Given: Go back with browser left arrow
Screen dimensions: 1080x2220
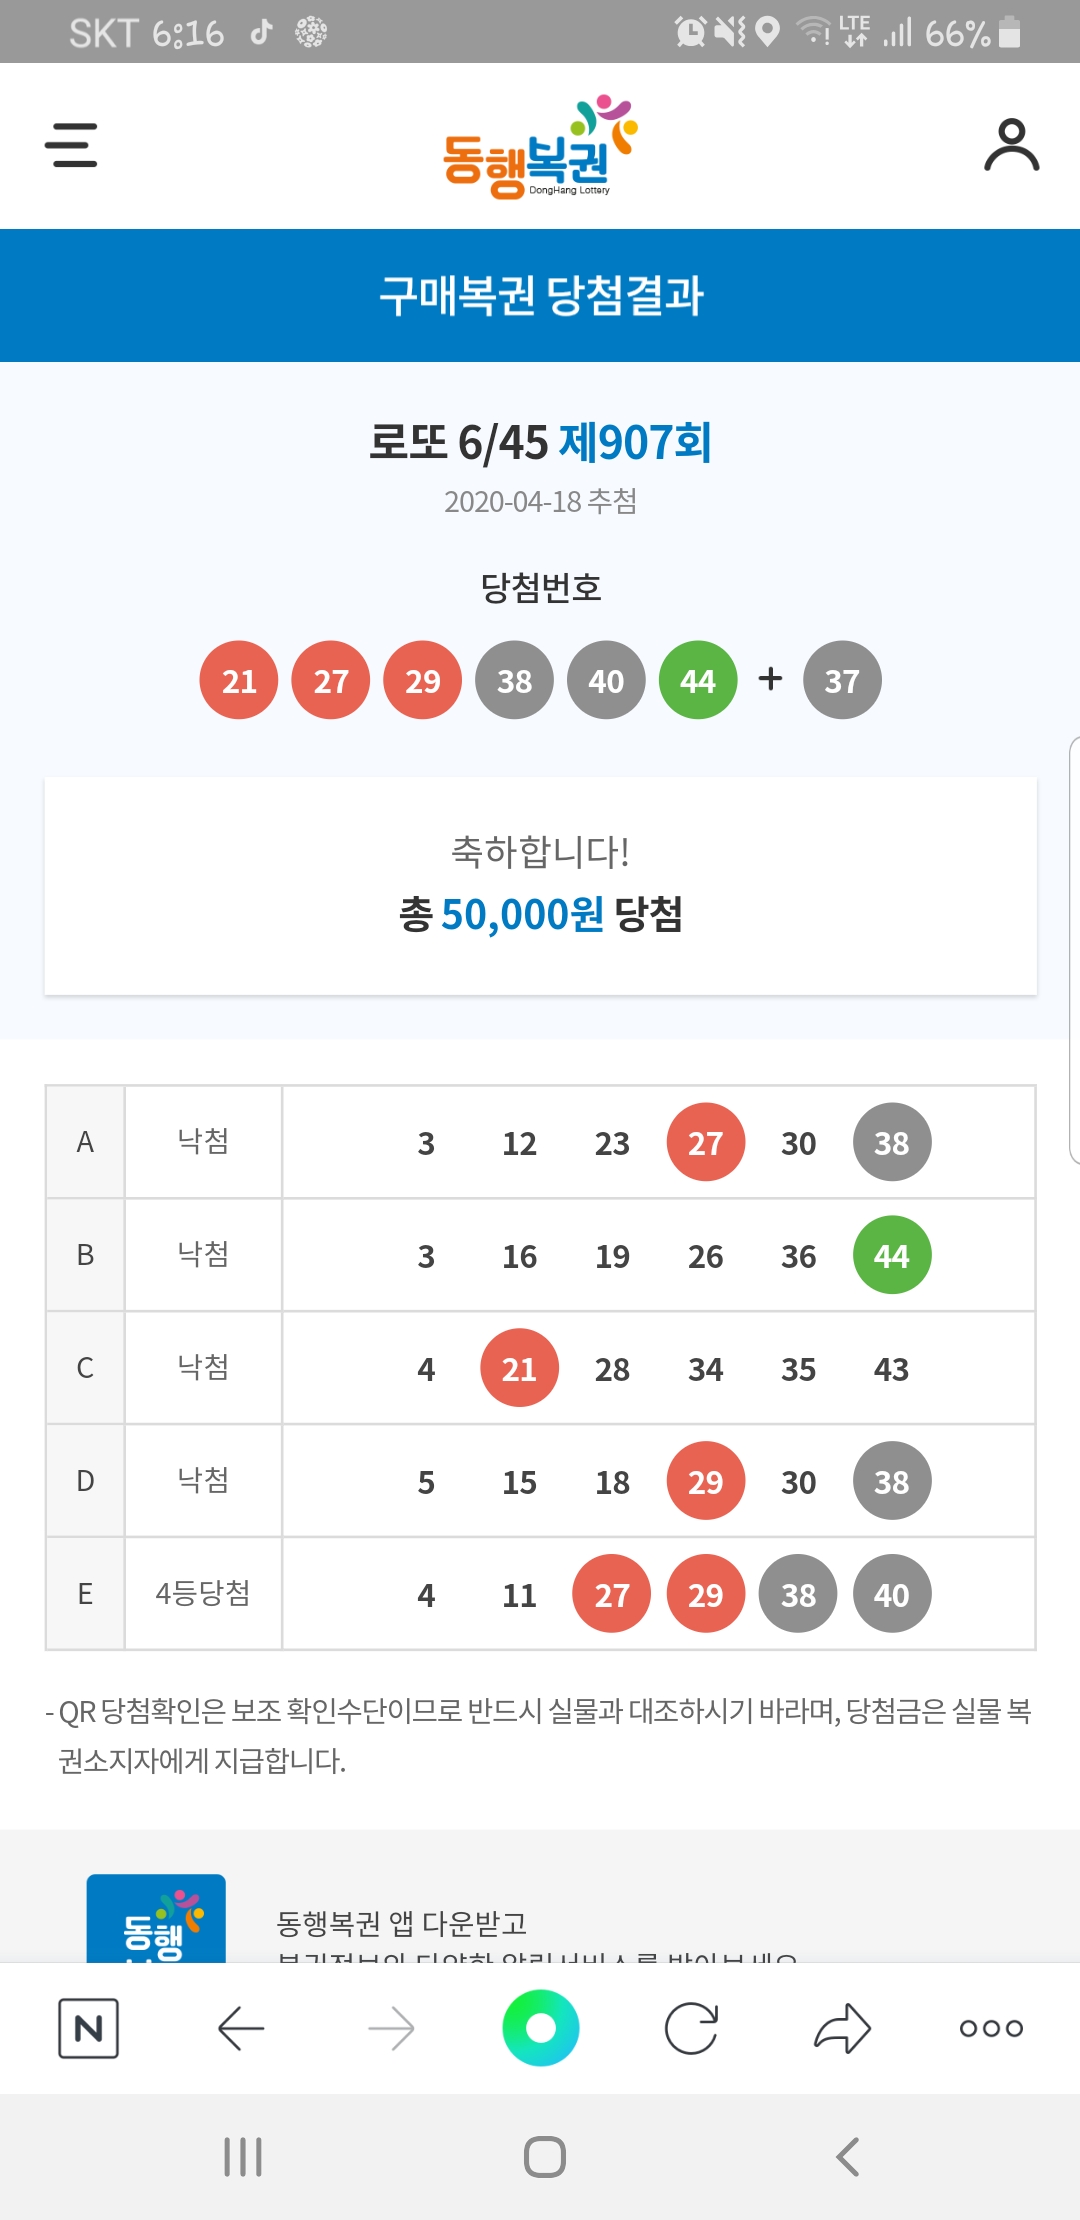Looking at the screenshot, I should tap(241, 2028).
